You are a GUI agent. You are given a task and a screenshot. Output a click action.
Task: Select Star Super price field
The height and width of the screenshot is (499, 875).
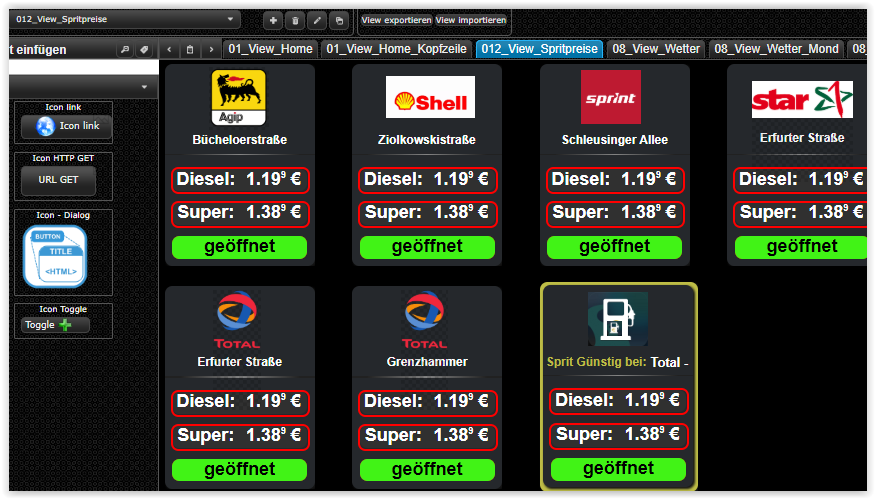pos(800,213)
